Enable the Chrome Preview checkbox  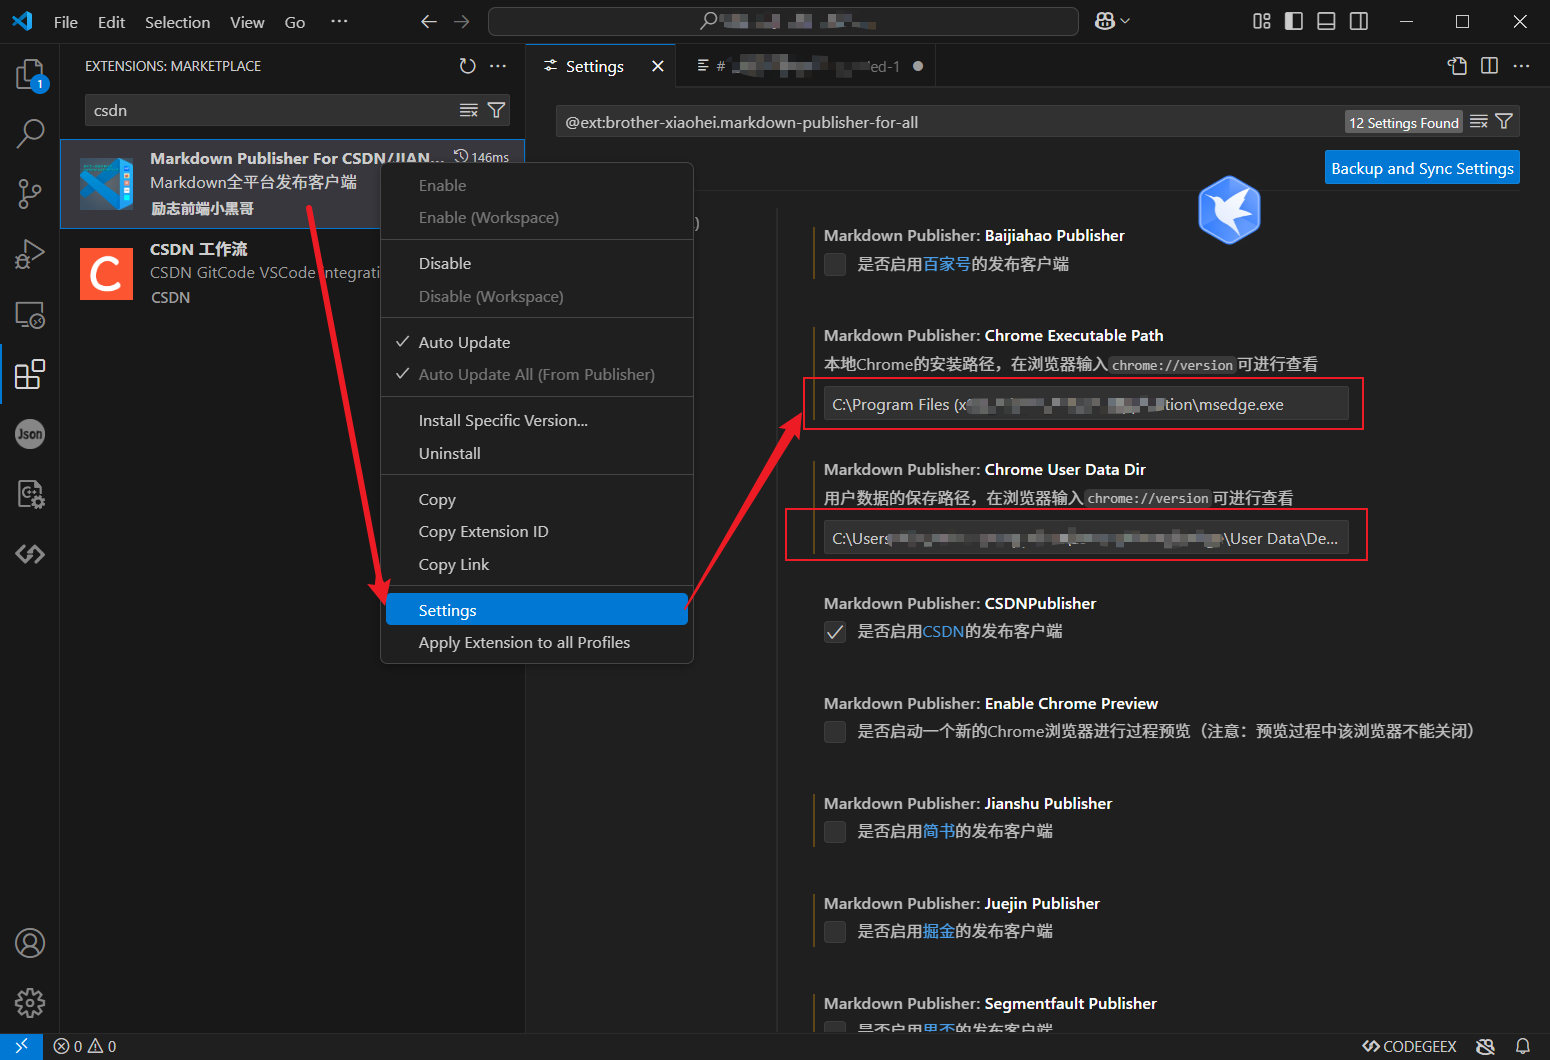tap(835, 732)
